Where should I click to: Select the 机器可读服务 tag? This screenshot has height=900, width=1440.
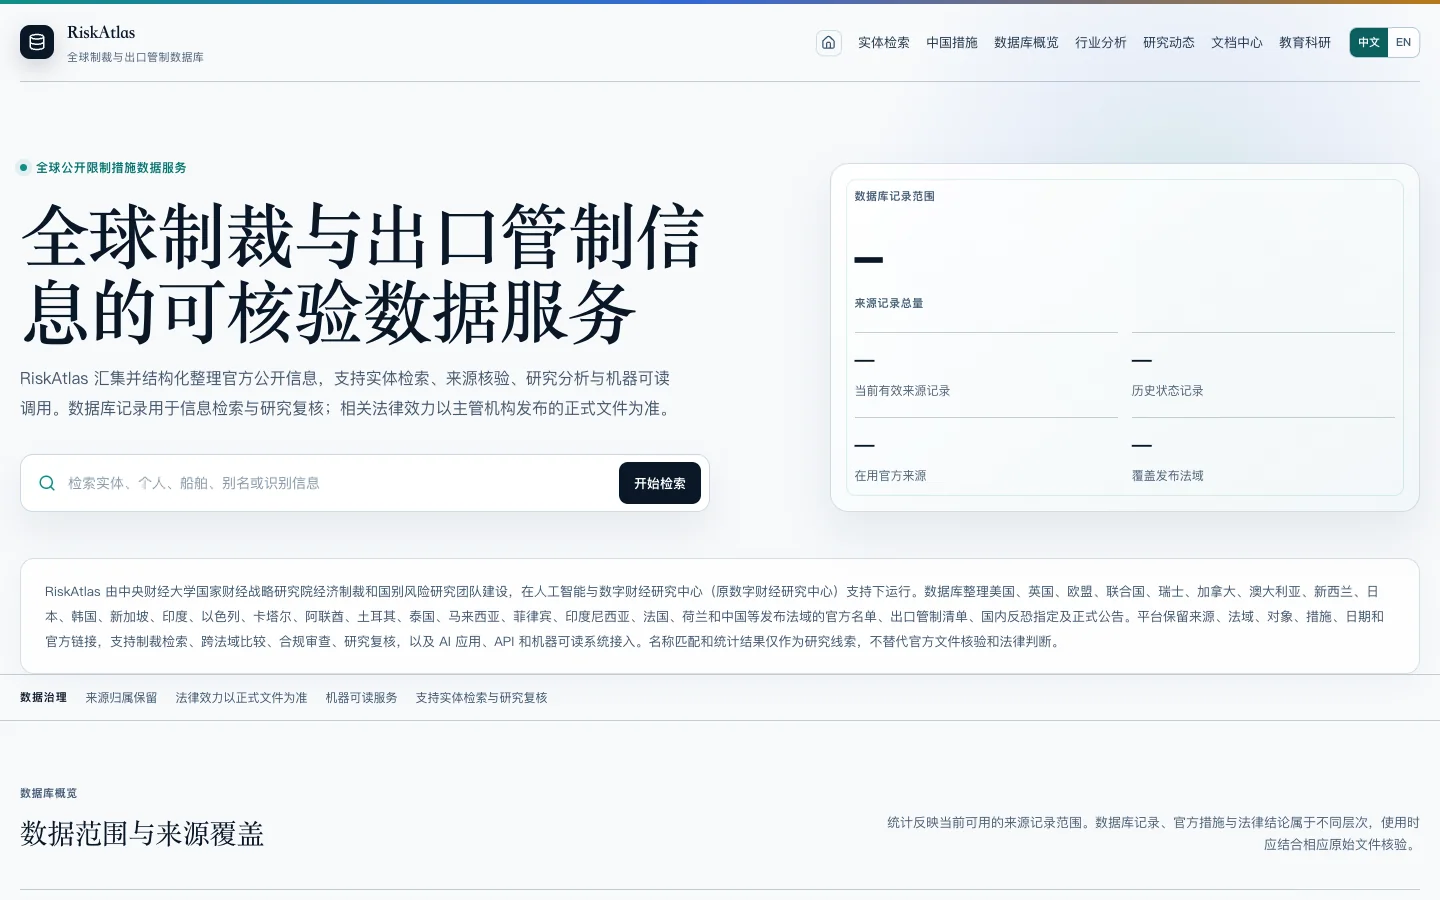361,697
